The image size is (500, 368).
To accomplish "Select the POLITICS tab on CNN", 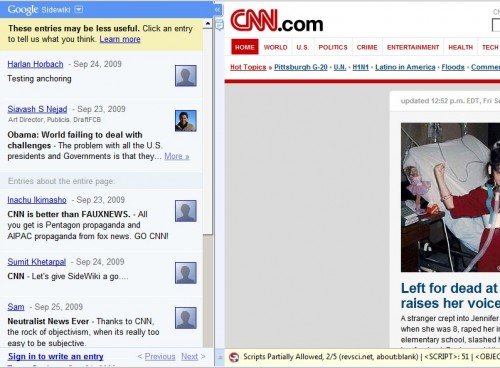I will pyautogui.click(x=333, y=47).
